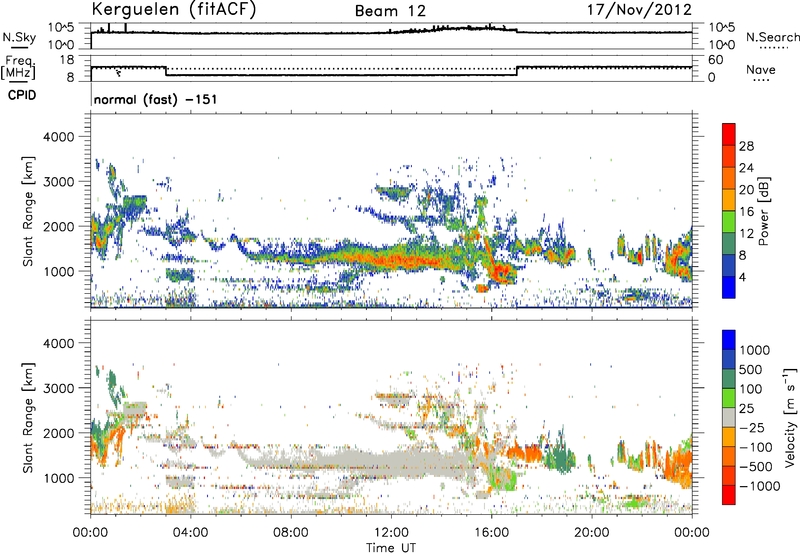This screenshot has width=800, height=554.
Task: Click the 3000 tick on the power panel
Action: pyautogui.click(x=58, y=182)
